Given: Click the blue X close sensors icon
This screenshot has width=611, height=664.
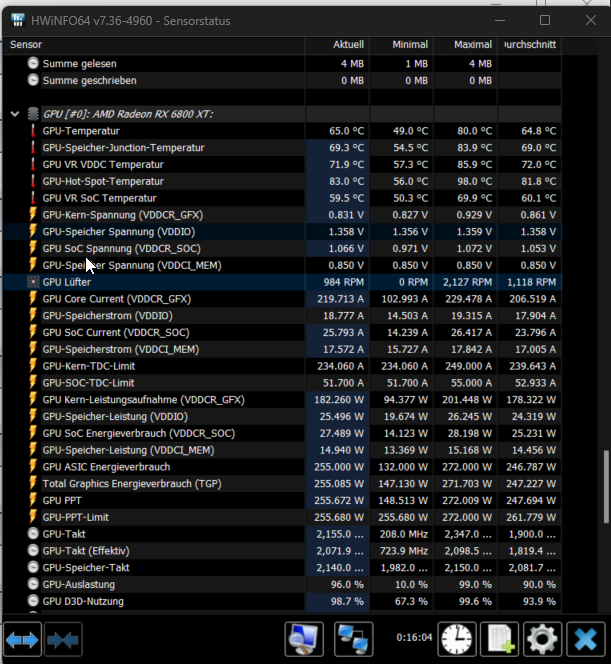Looking at the screenshot, I should 586,639.
